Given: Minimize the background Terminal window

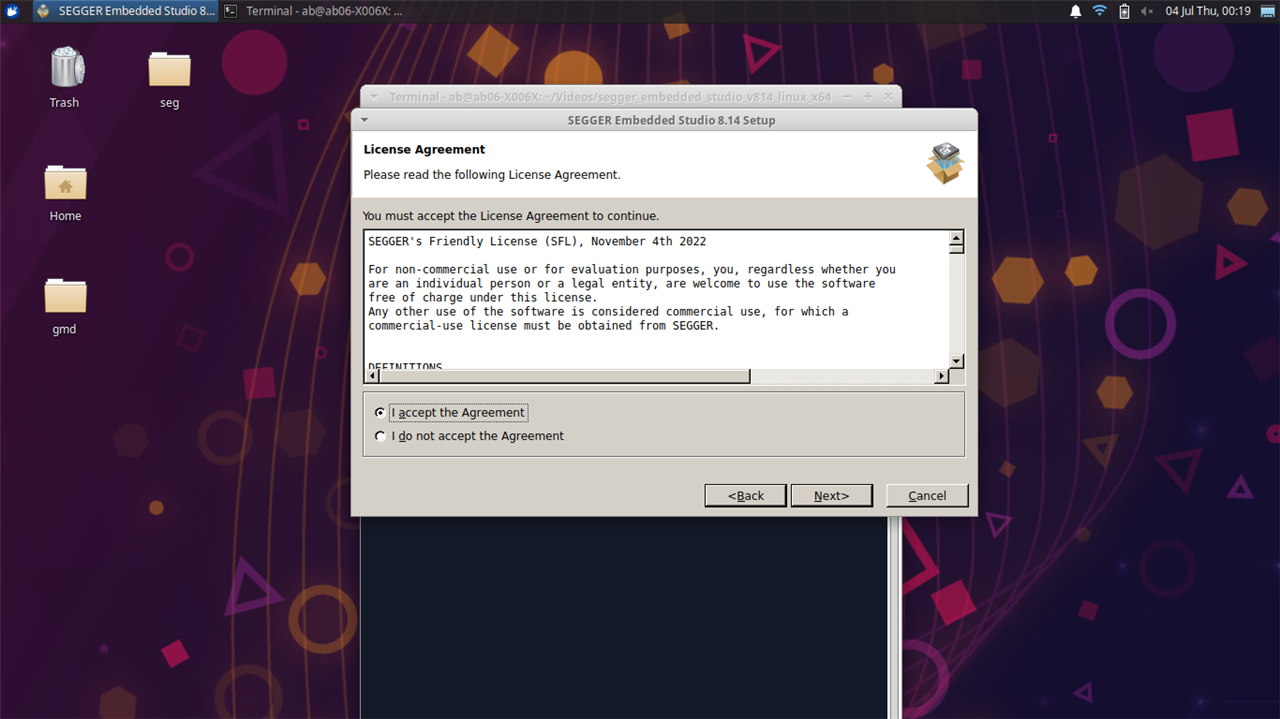Looking at the screenshot, I should coord(848,97).
